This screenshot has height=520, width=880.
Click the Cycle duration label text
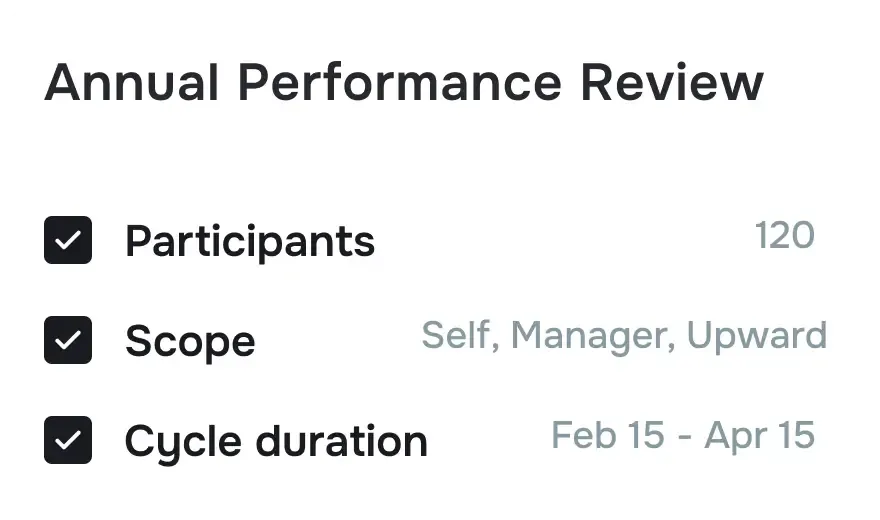[276, 441]
